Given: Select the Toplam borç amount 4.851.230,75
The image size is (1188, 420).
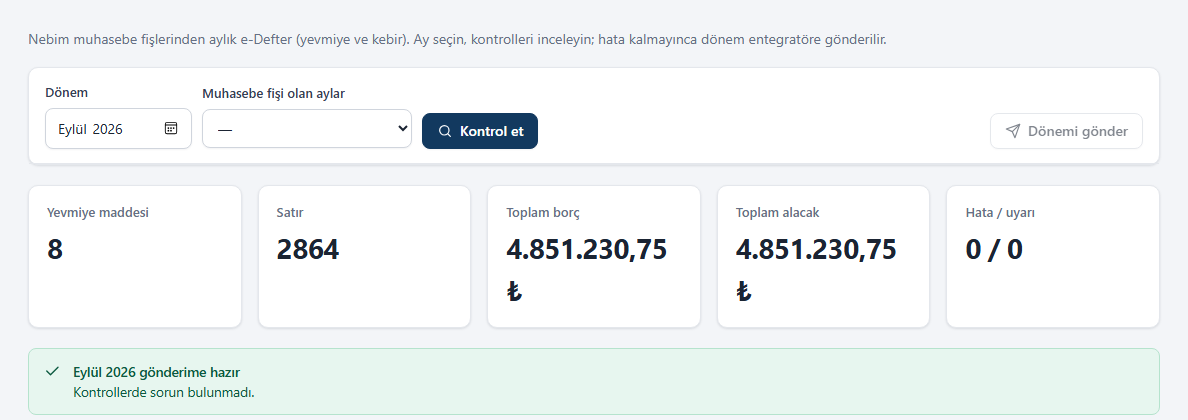Looking at the screenshot, I should click(586, 249).
